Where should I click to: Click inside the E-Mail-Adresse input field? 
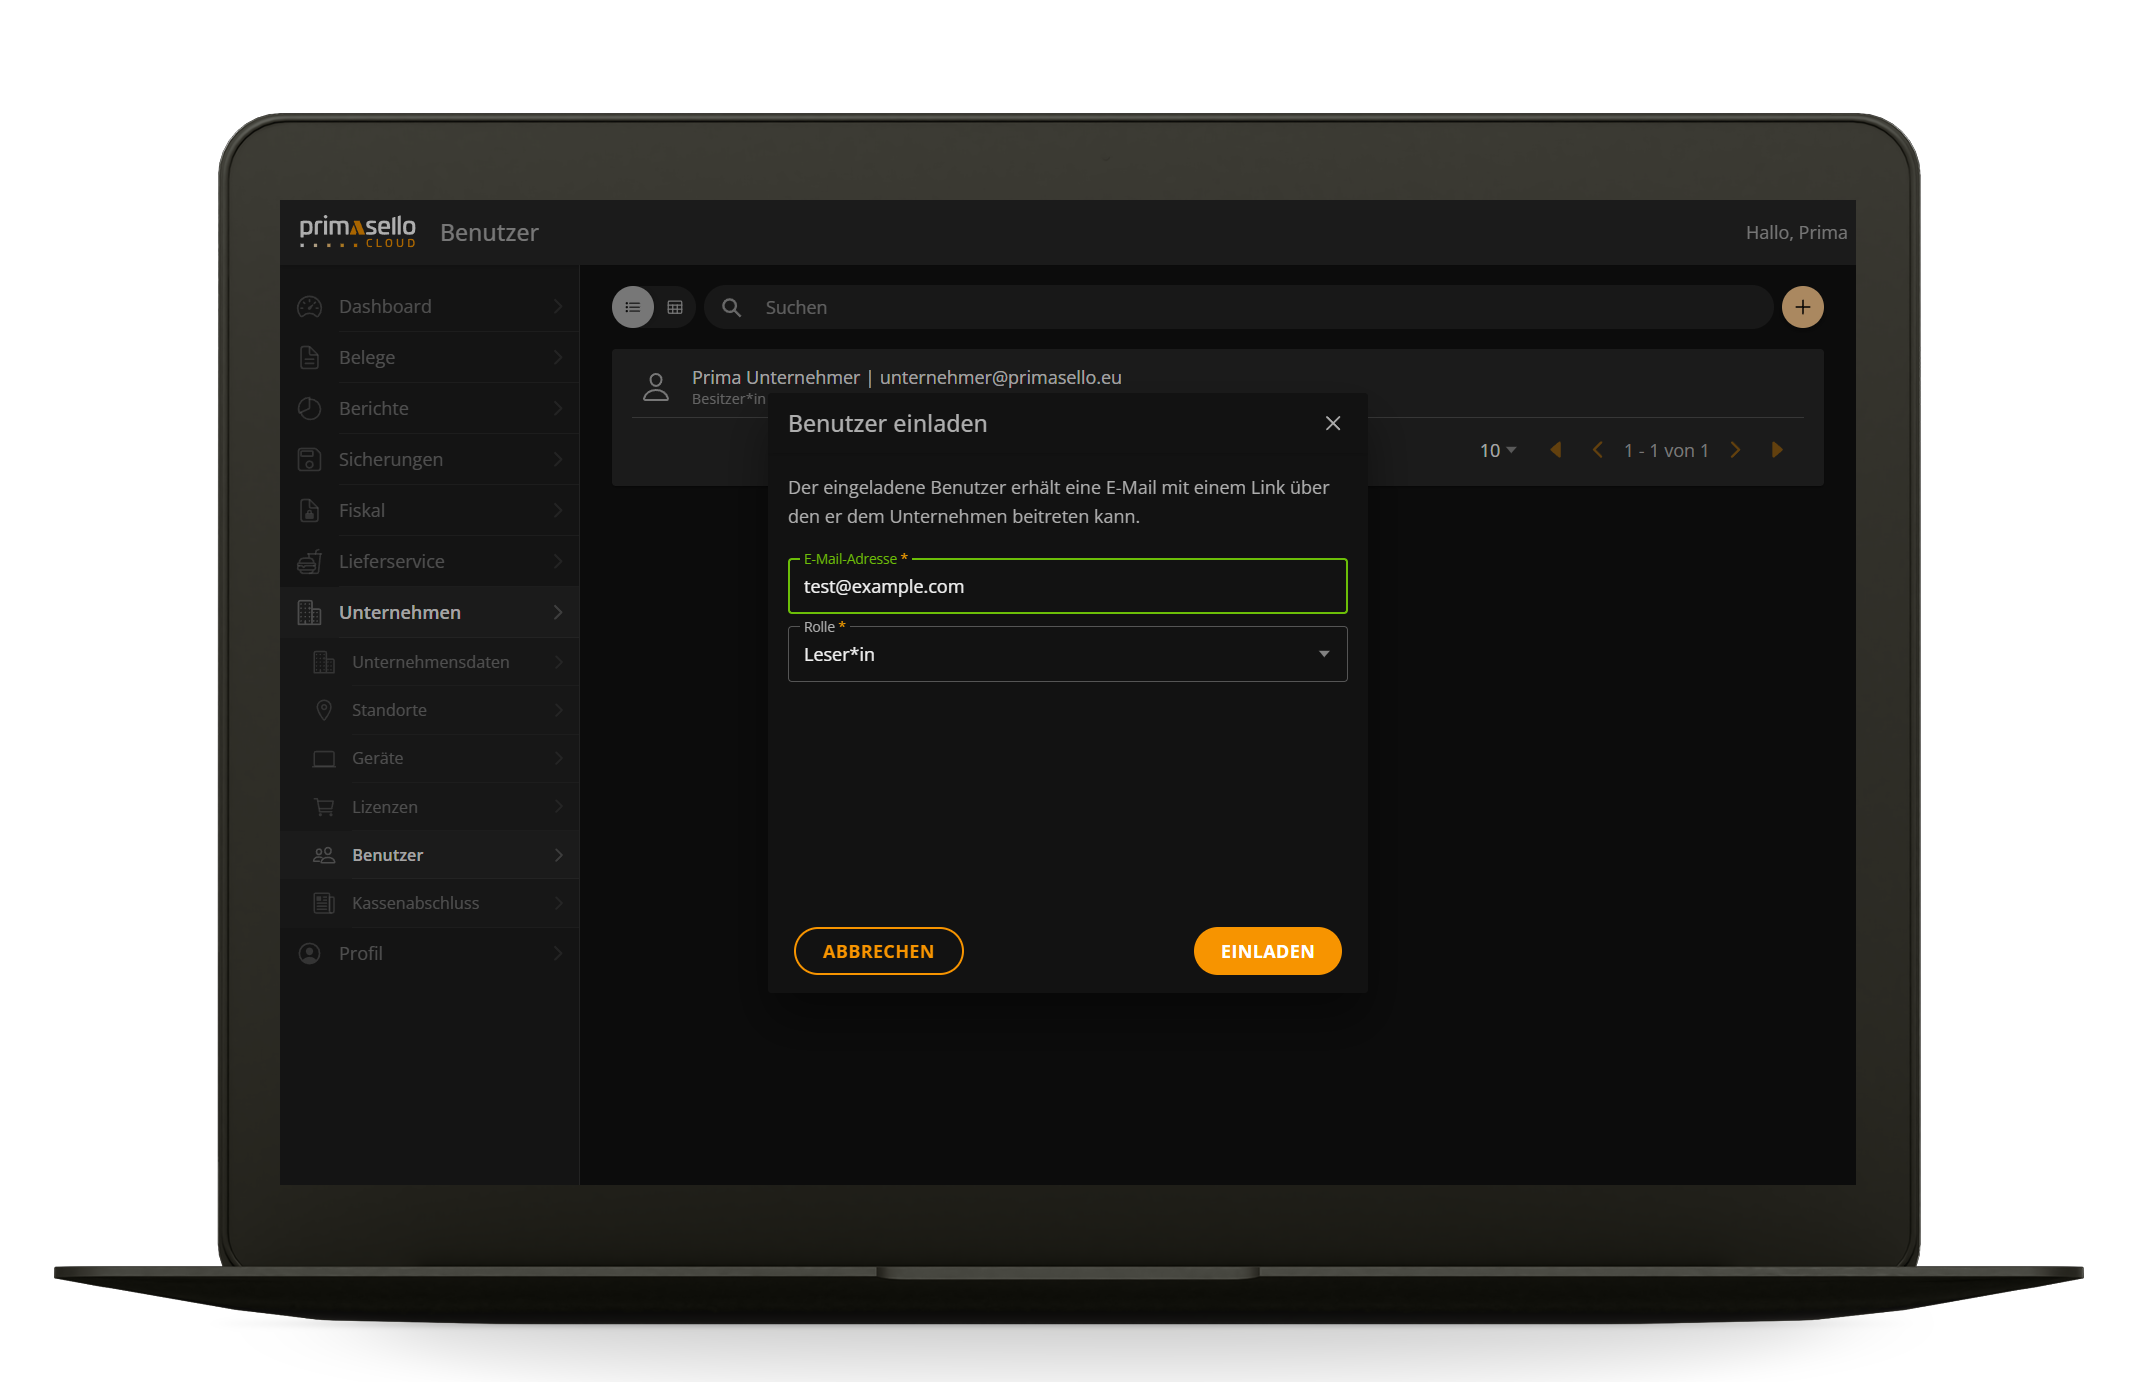[x=1067, y=586]
